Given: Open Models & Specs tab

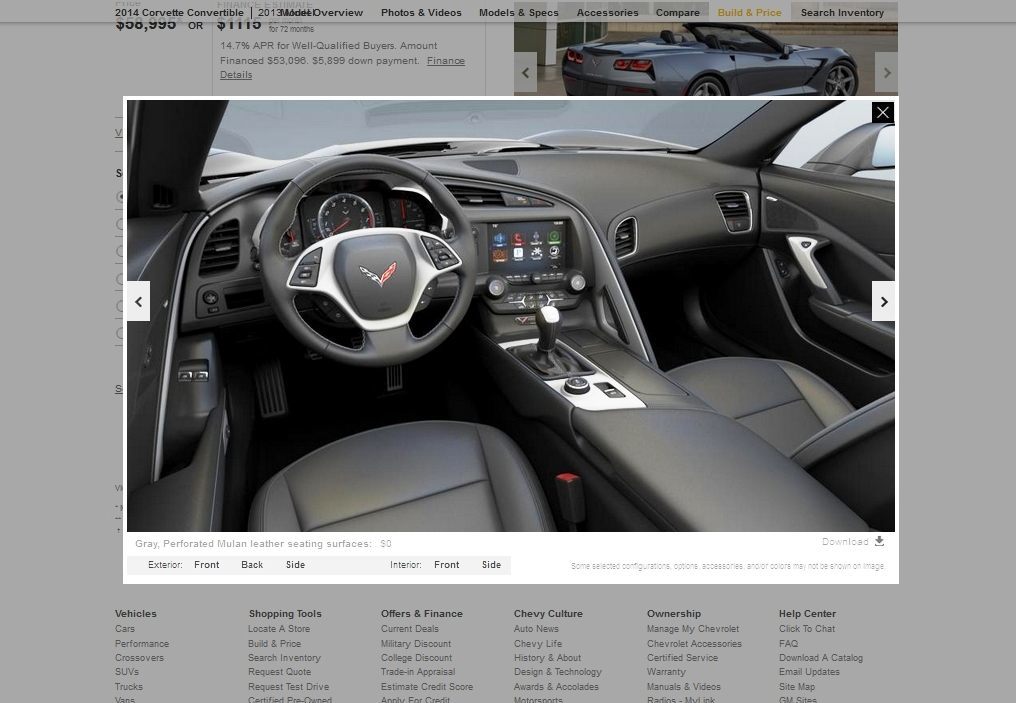Looking at the screenshot, I should 518,12.
